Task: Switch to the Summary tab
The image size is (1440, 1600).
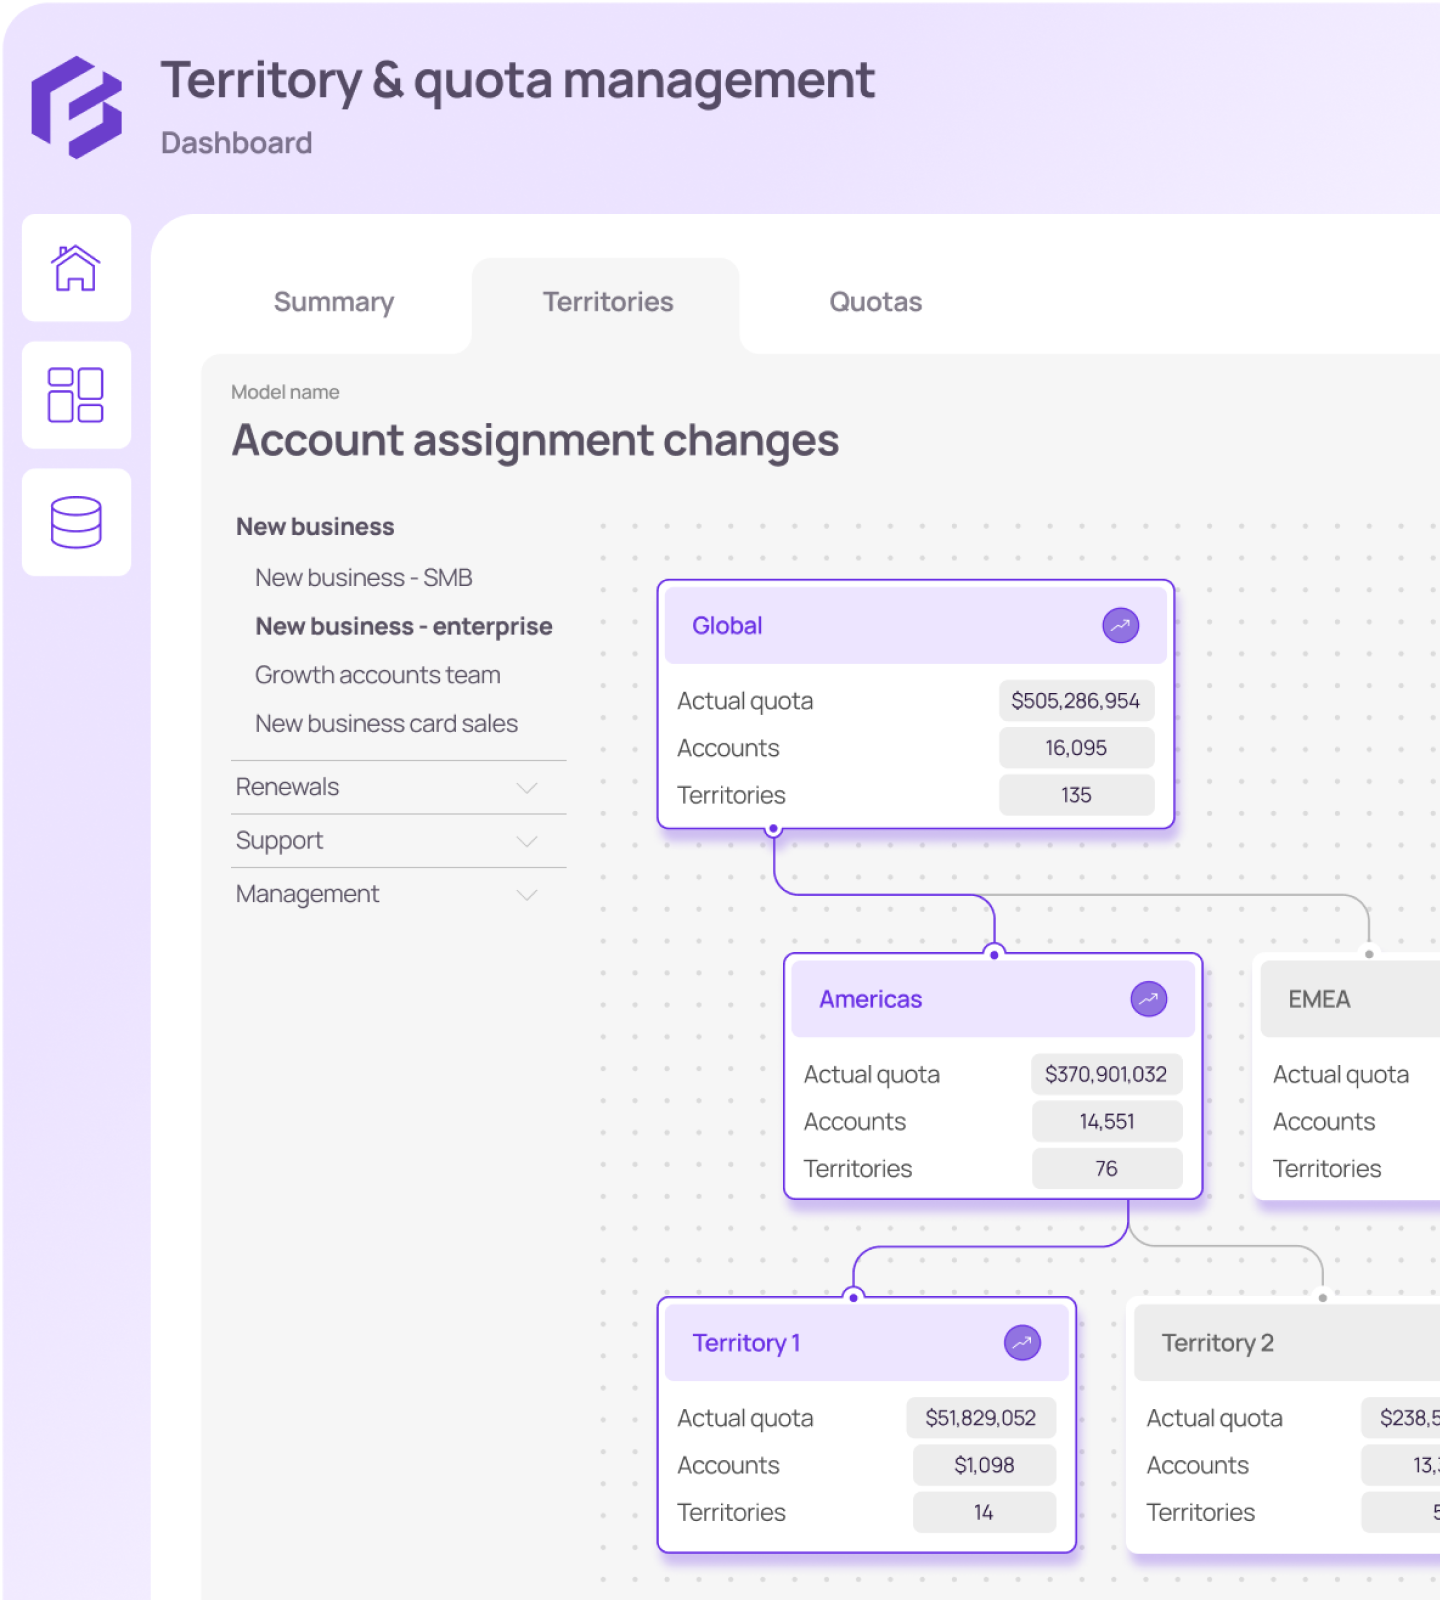Action: click(334, 302)
